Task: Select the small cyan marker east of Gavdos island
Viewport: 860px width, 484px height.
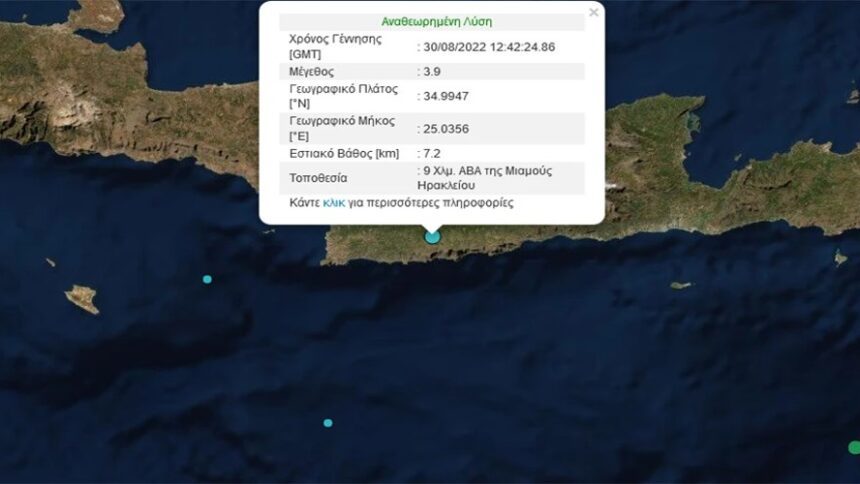Action: pyautogui.click(x=207, y=279)
